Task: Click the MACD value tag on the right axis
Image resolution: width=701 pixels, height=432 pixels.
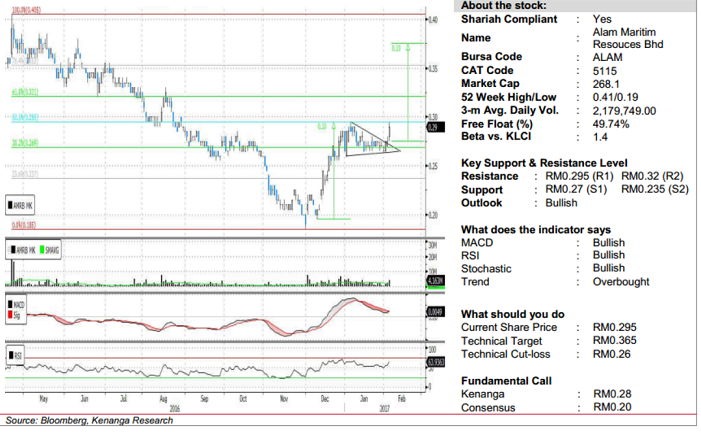Action: click(x=435, y=312)
